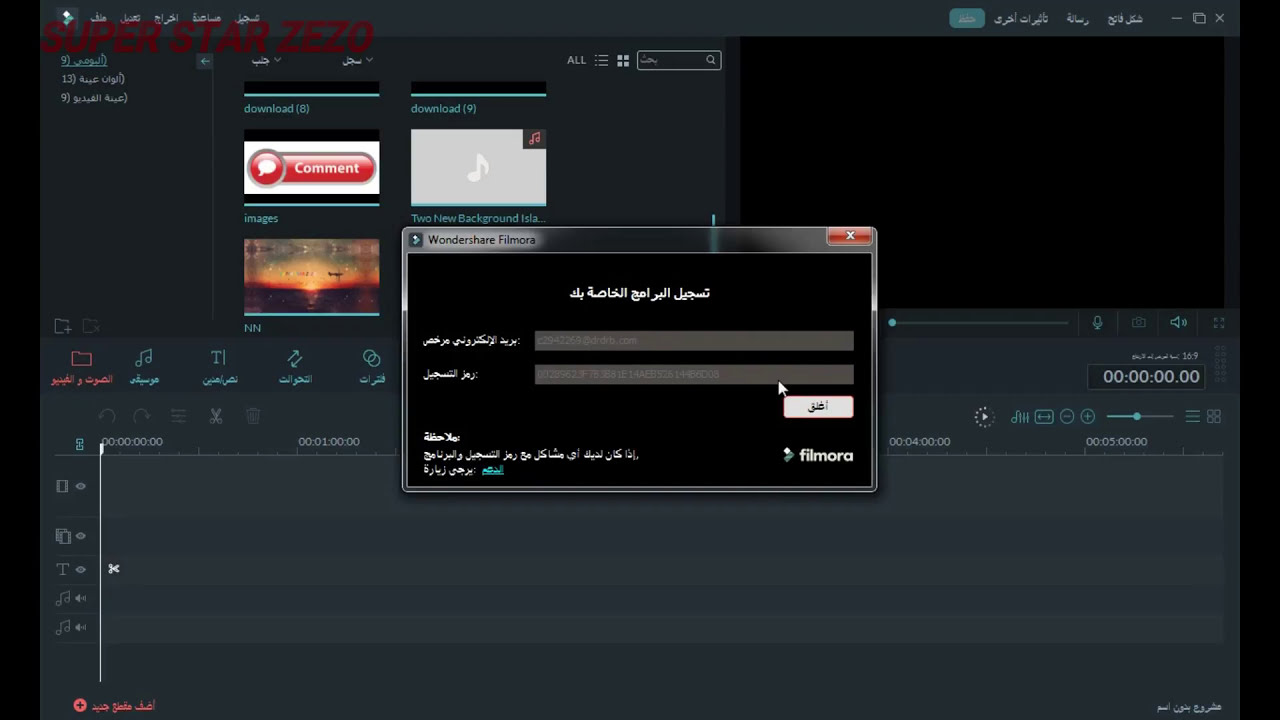Screen dimensions: 1280x720
Task: Click أضف مقطع جديد add new track
Action: point(114,706)
